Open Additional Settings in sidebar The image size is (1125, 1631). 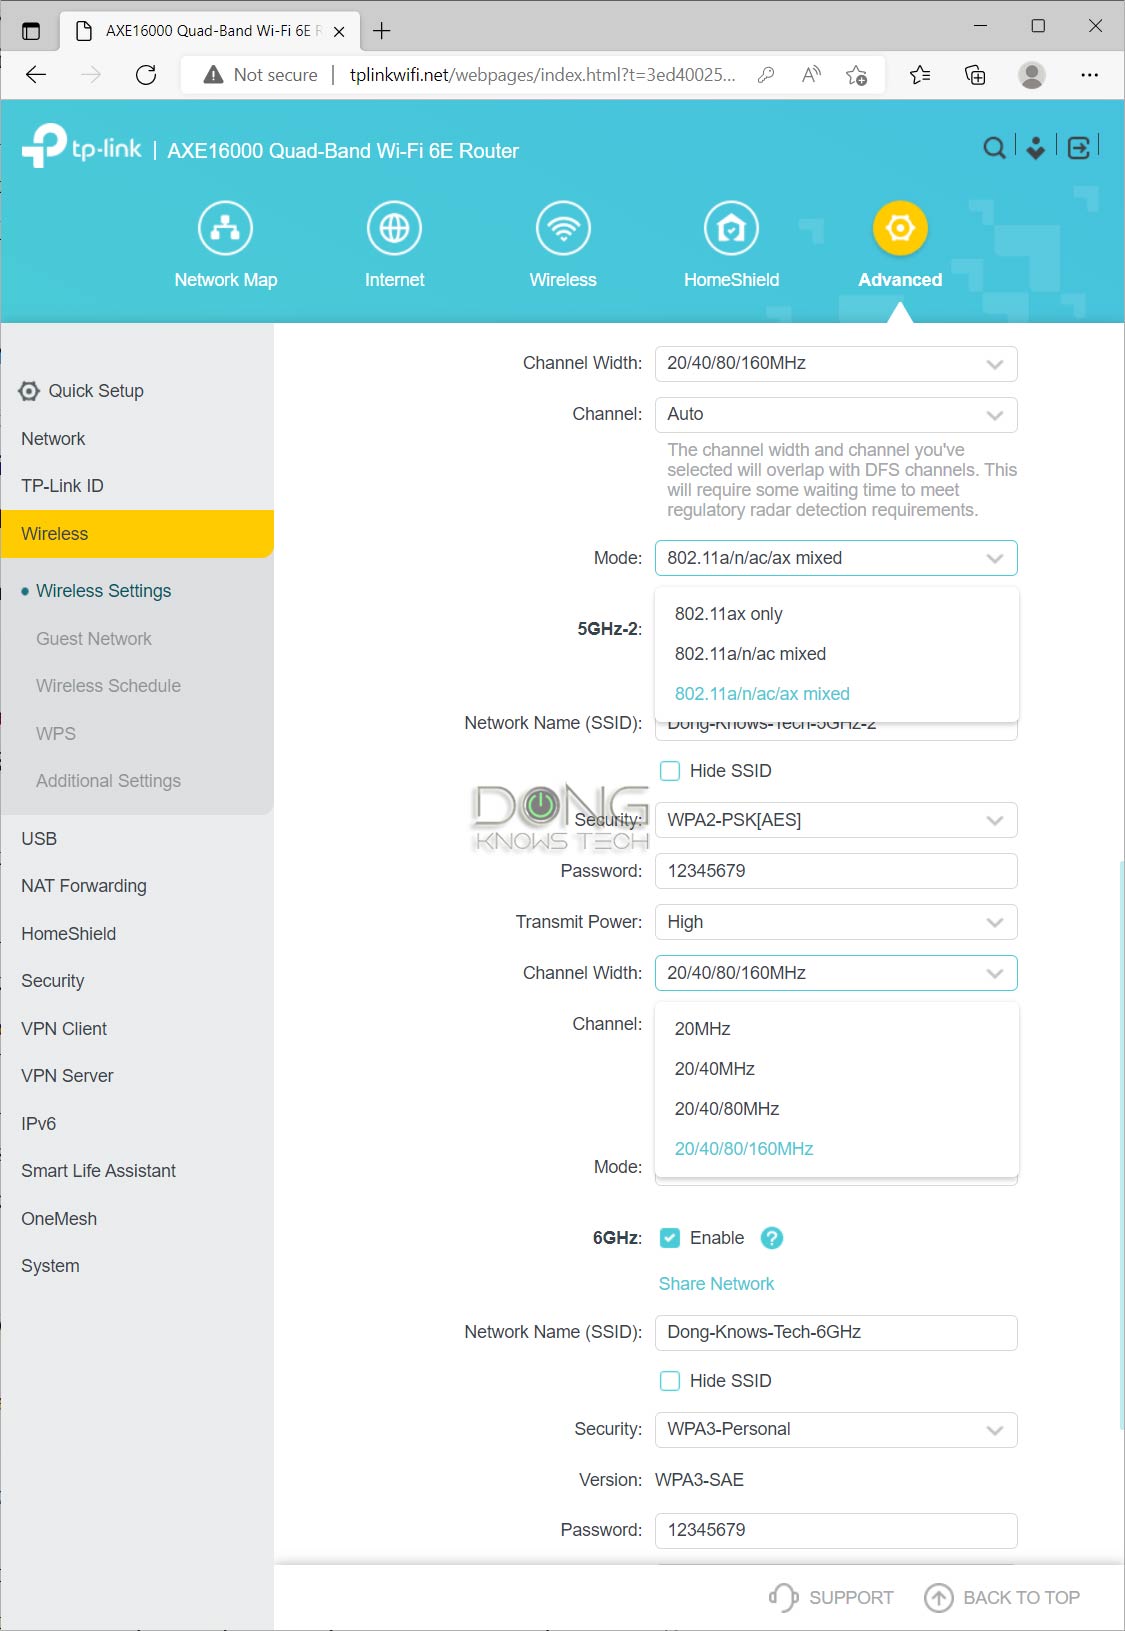108,781
